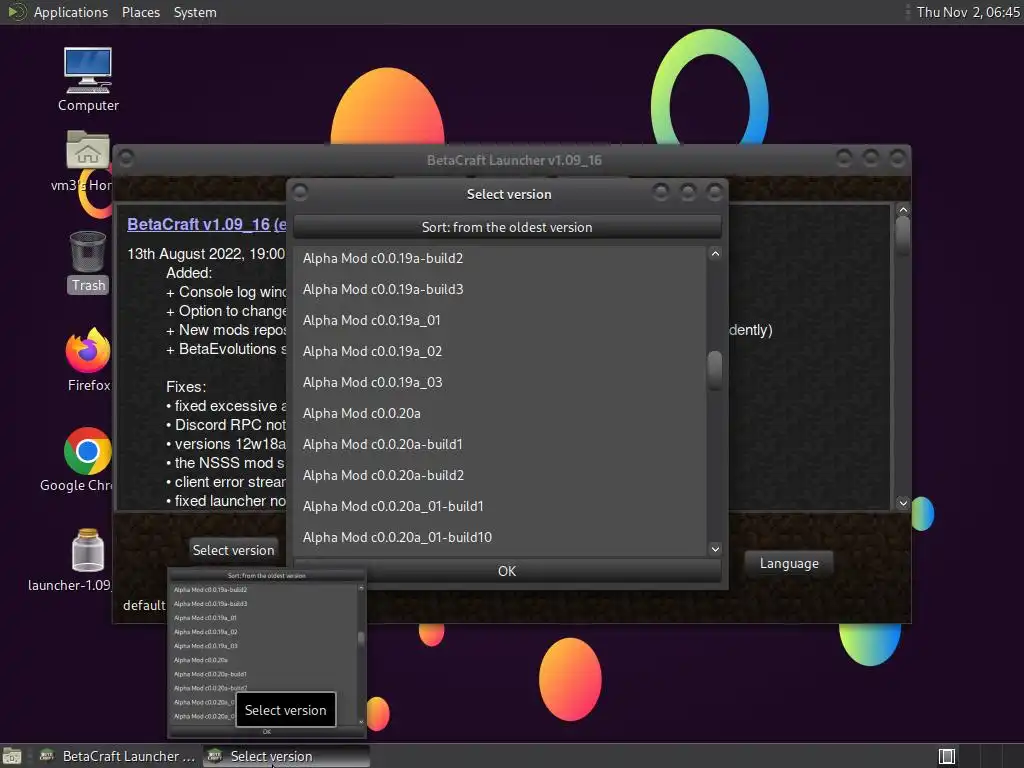Click the Select version dialog menu button
Viewport: 1024px width, 768px height.
300,192
